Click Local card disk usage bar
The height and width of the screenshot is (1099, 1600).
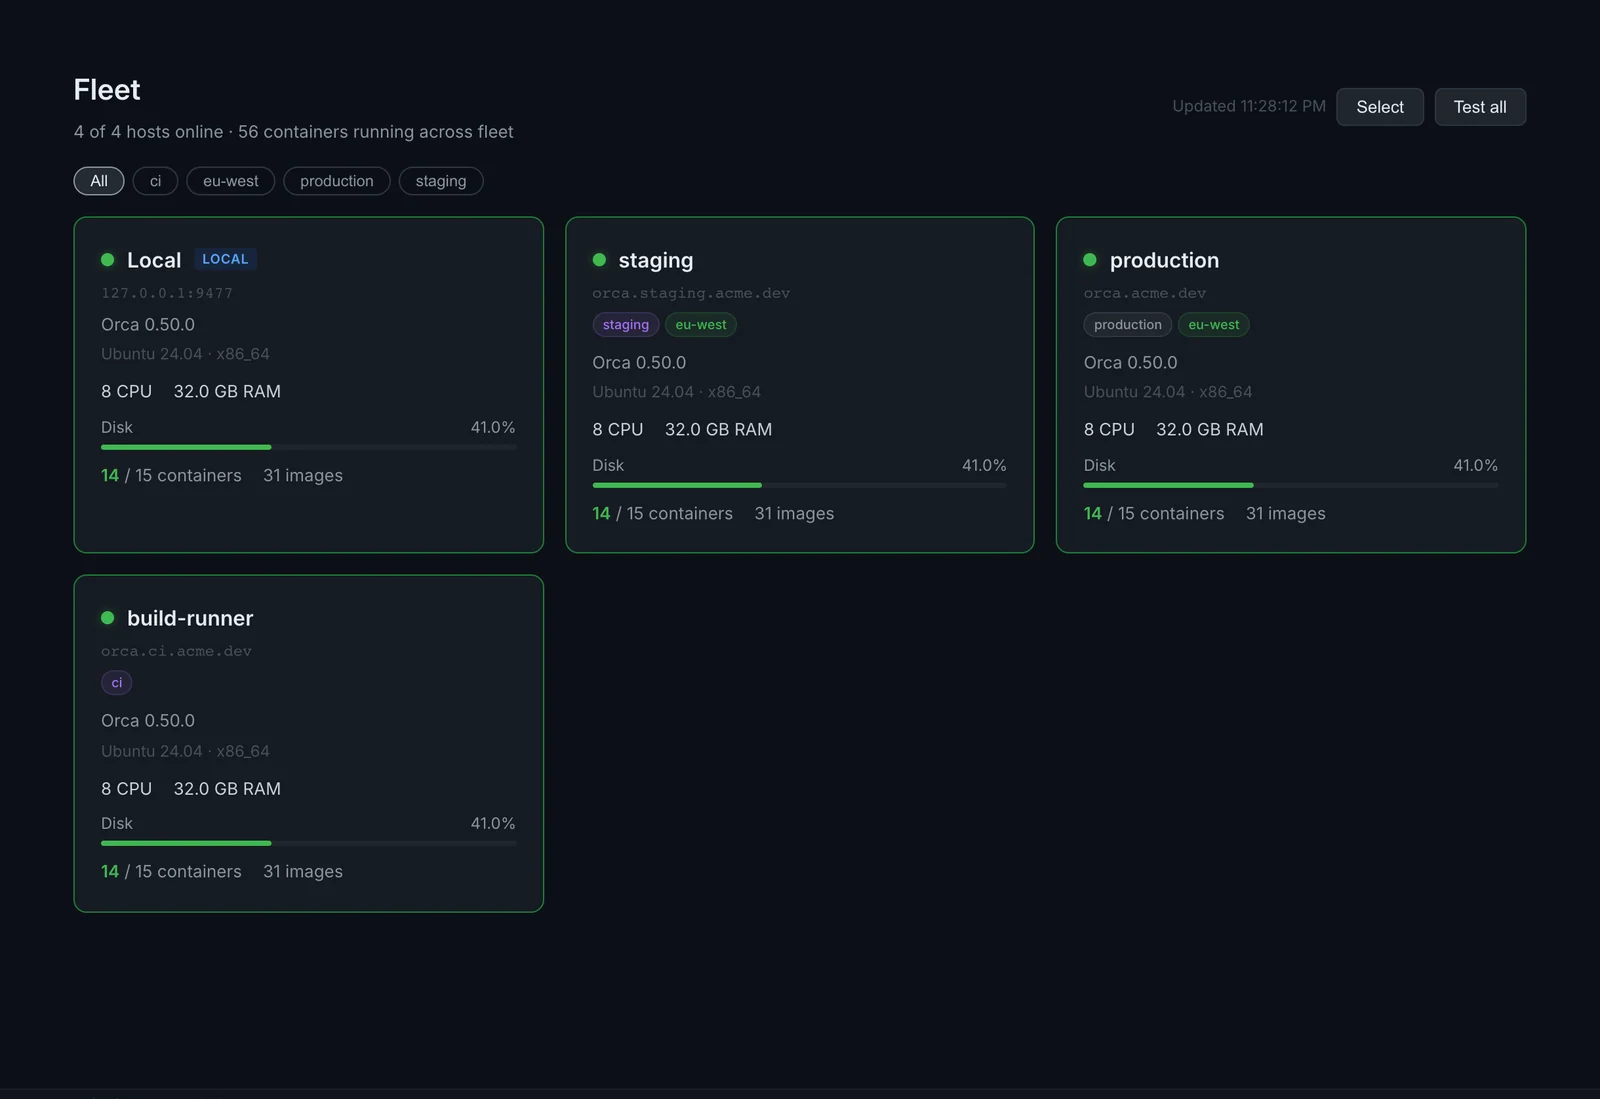(x=309, y=447)
